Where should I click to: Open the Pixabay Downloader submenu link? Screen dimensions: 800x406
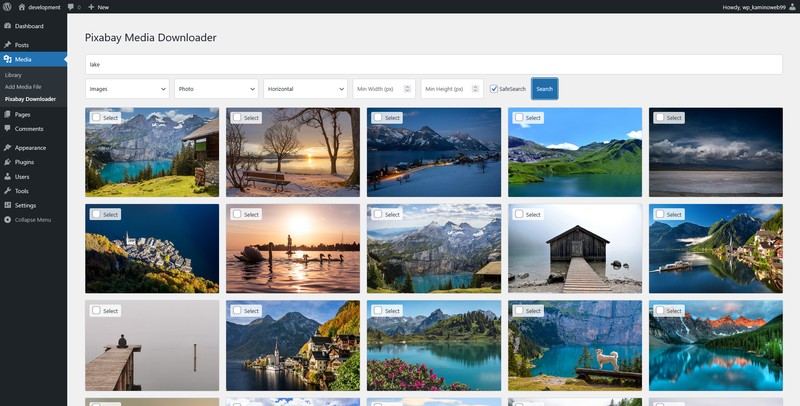coord(30,99)
